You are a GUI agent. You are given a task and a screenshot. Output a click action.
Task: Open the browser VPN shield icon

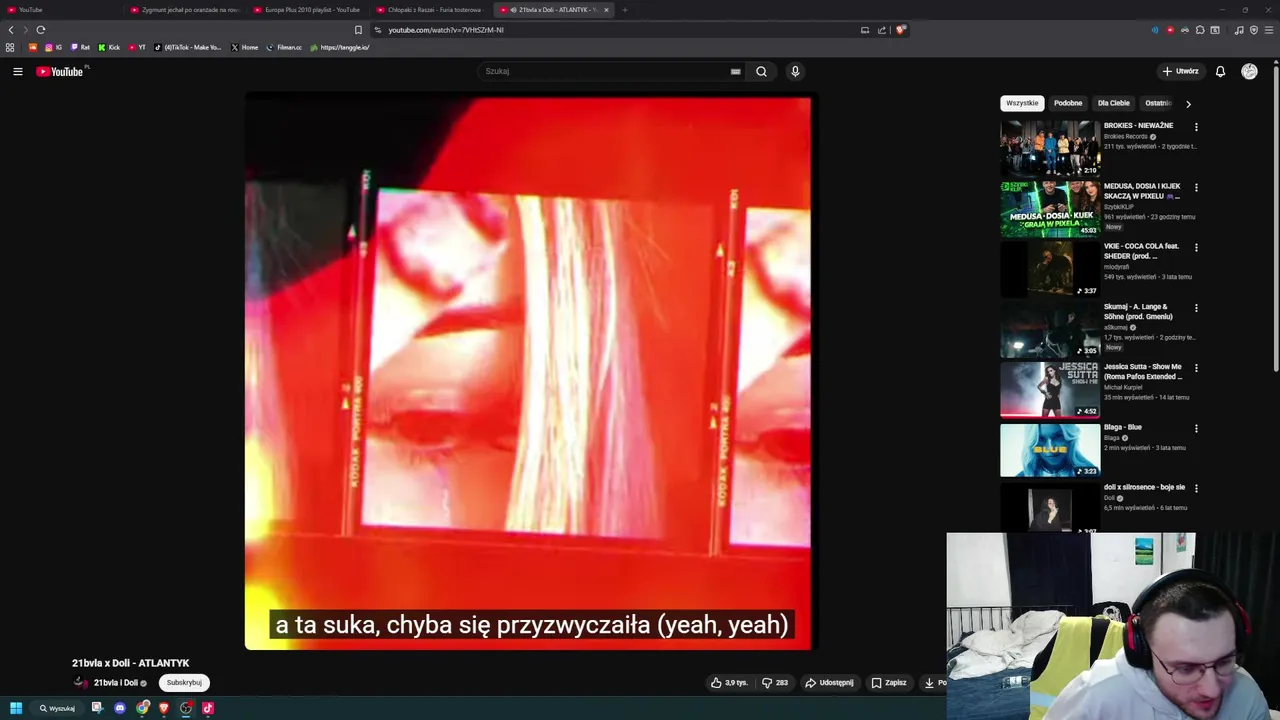[1254, 30]
